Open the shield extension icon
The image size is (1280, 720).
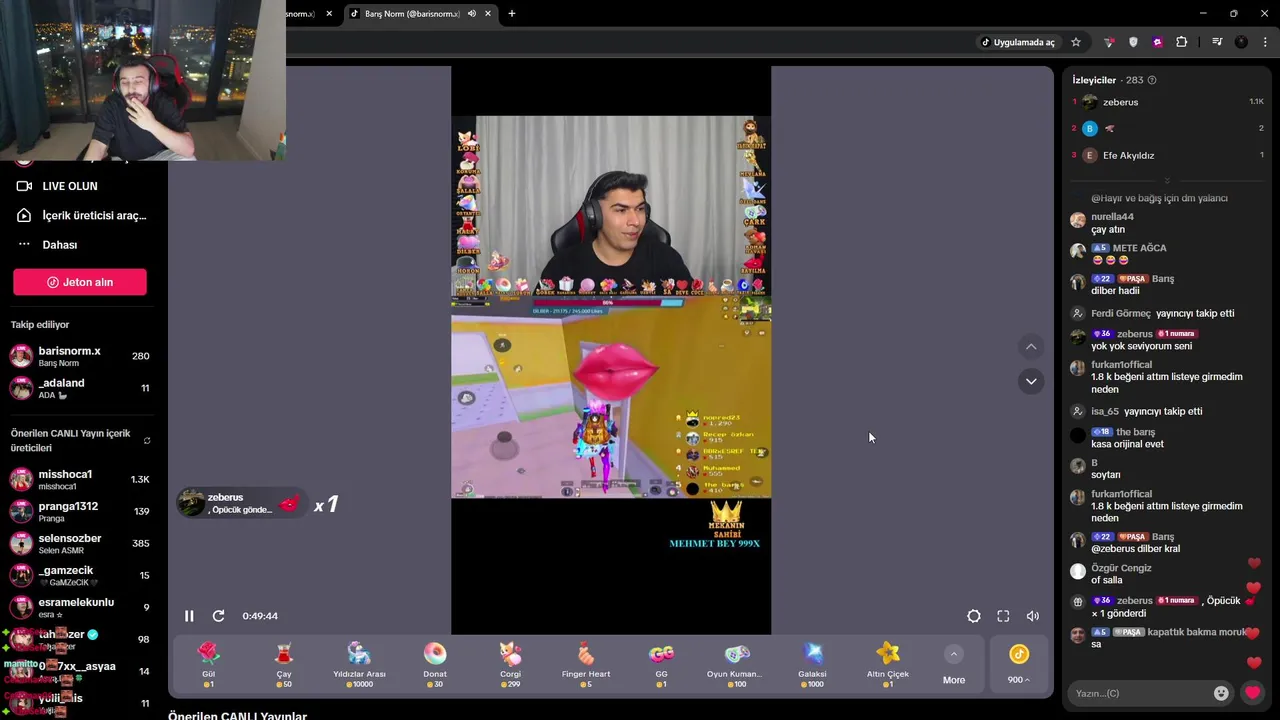tap(1133, 42)
